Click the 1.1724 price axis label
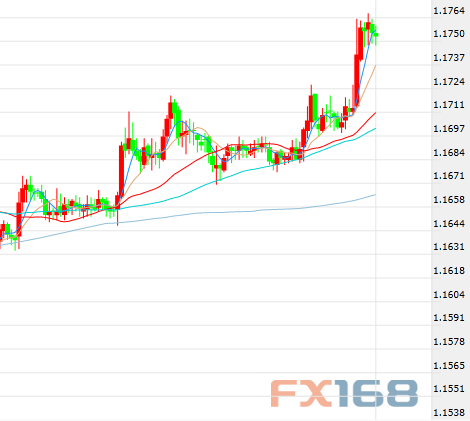470x421 pixels. pos(449,81)
